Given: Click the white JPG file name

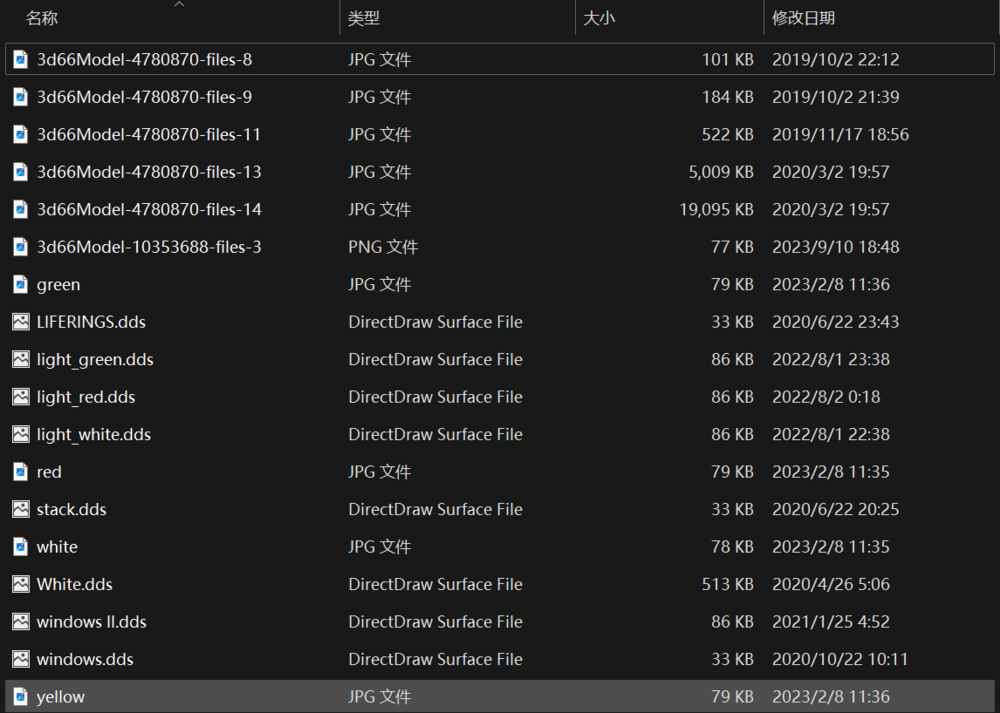Looking at the screenshot, I should [x=57, y=547].
